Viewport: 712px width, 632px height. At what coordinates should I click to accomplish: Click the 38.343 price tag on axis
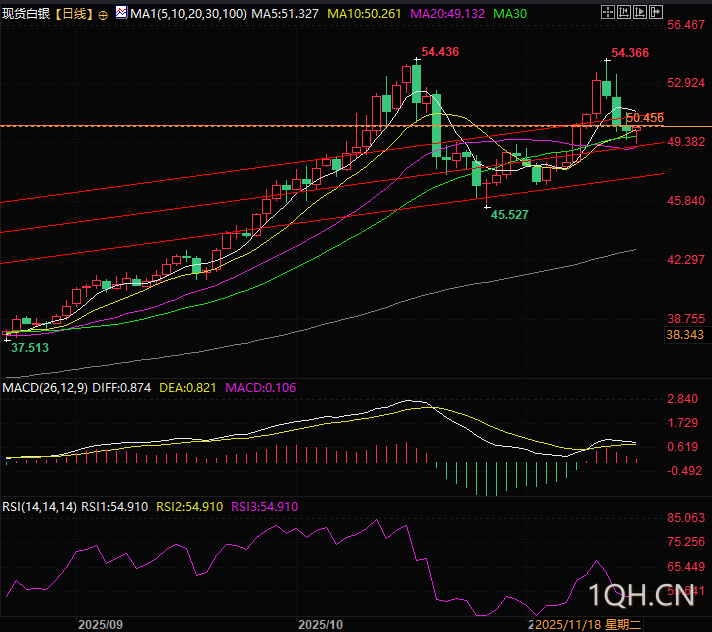pyautogui.click(x=685, y=335)
